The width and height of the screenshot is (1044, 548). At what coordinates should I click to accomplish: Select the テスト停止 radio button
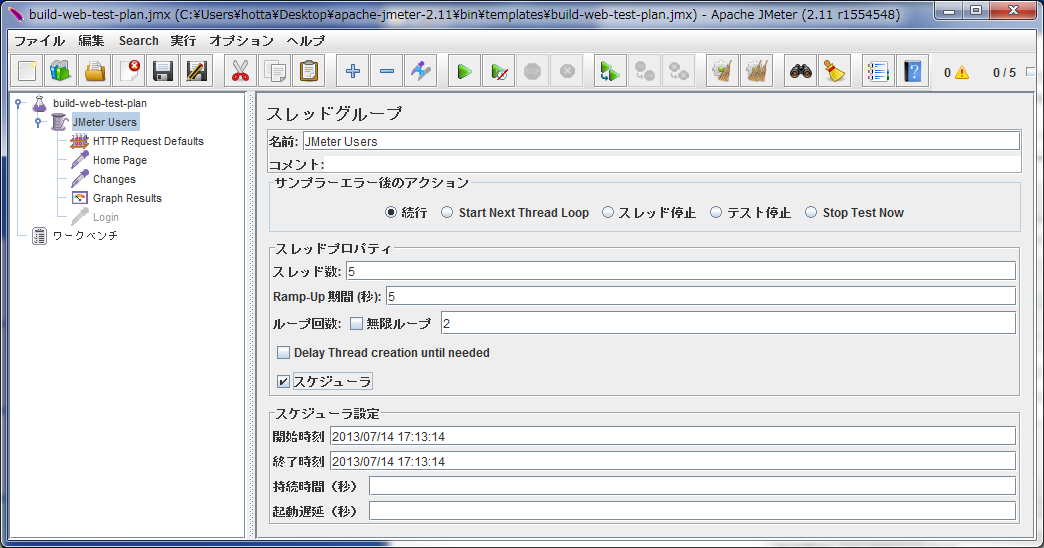(x=716, y=212)
